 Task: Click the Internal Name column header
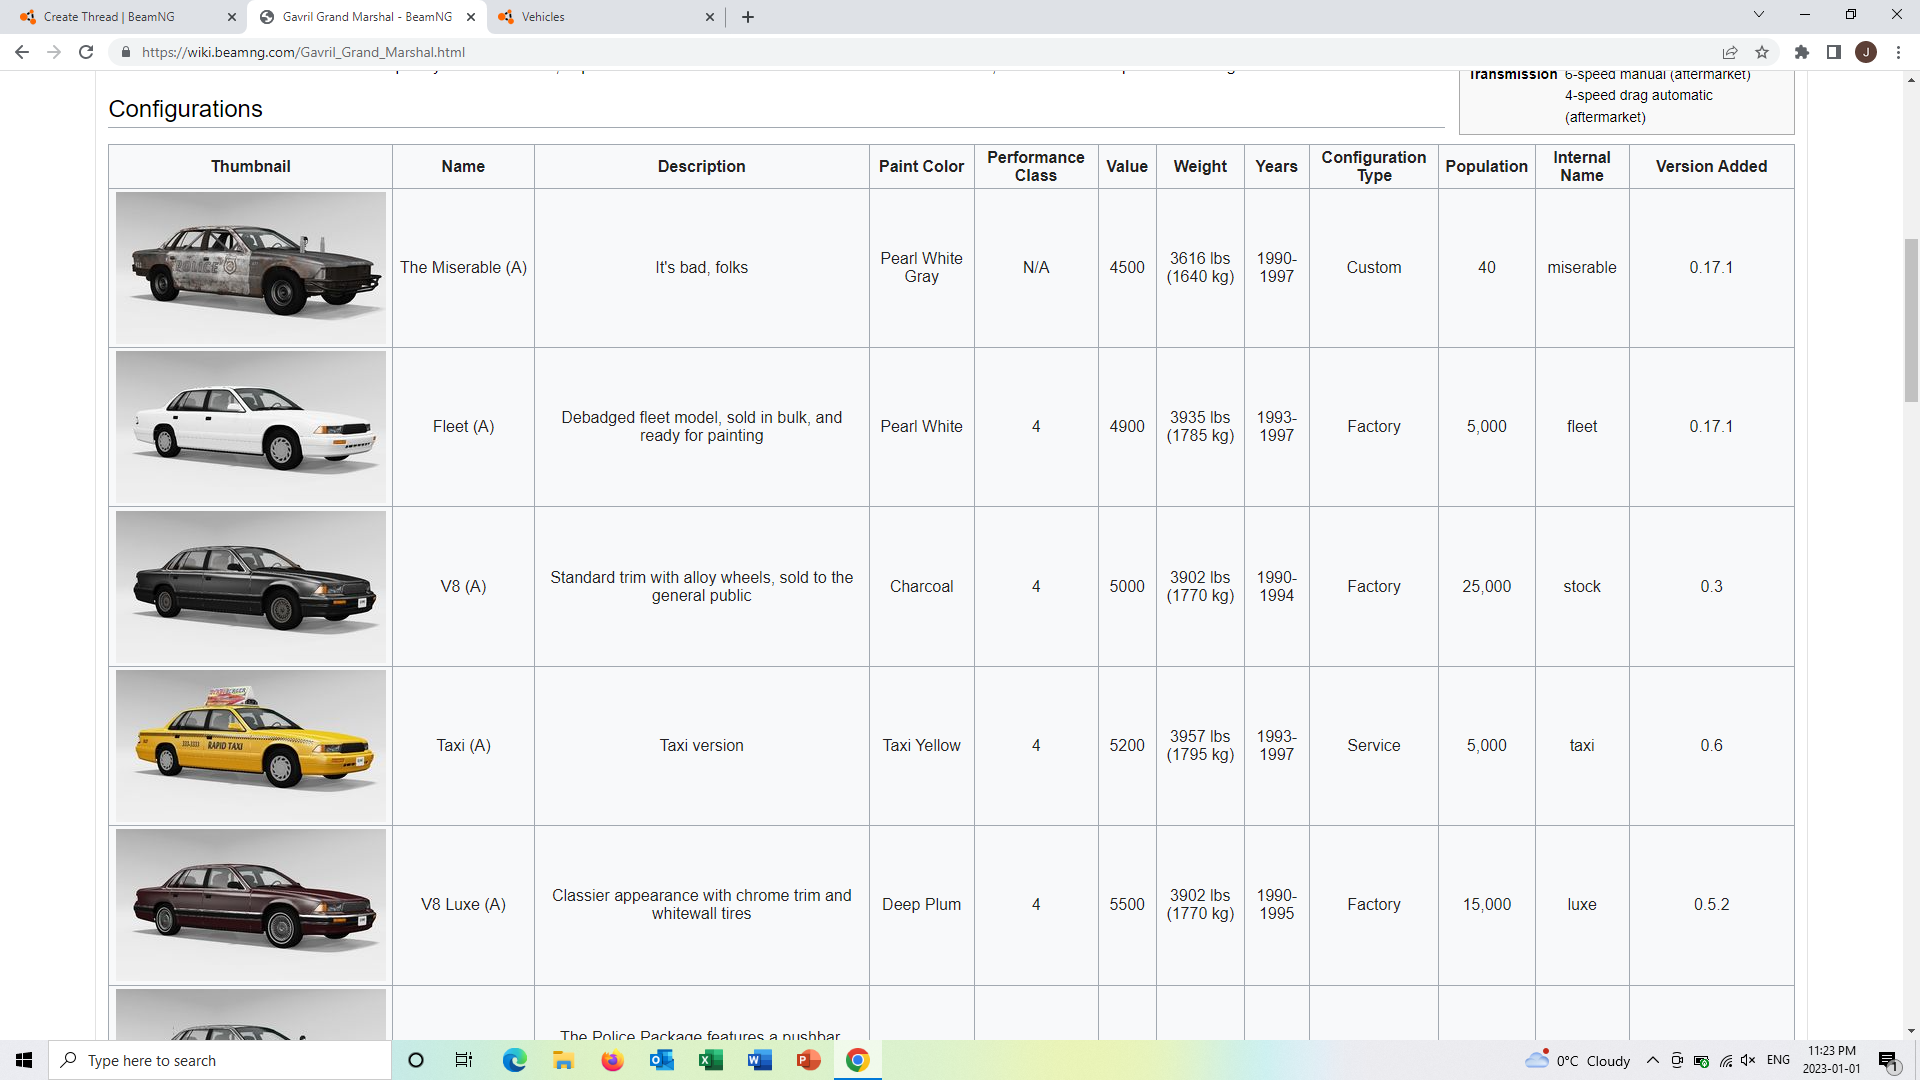point(1582,166)
